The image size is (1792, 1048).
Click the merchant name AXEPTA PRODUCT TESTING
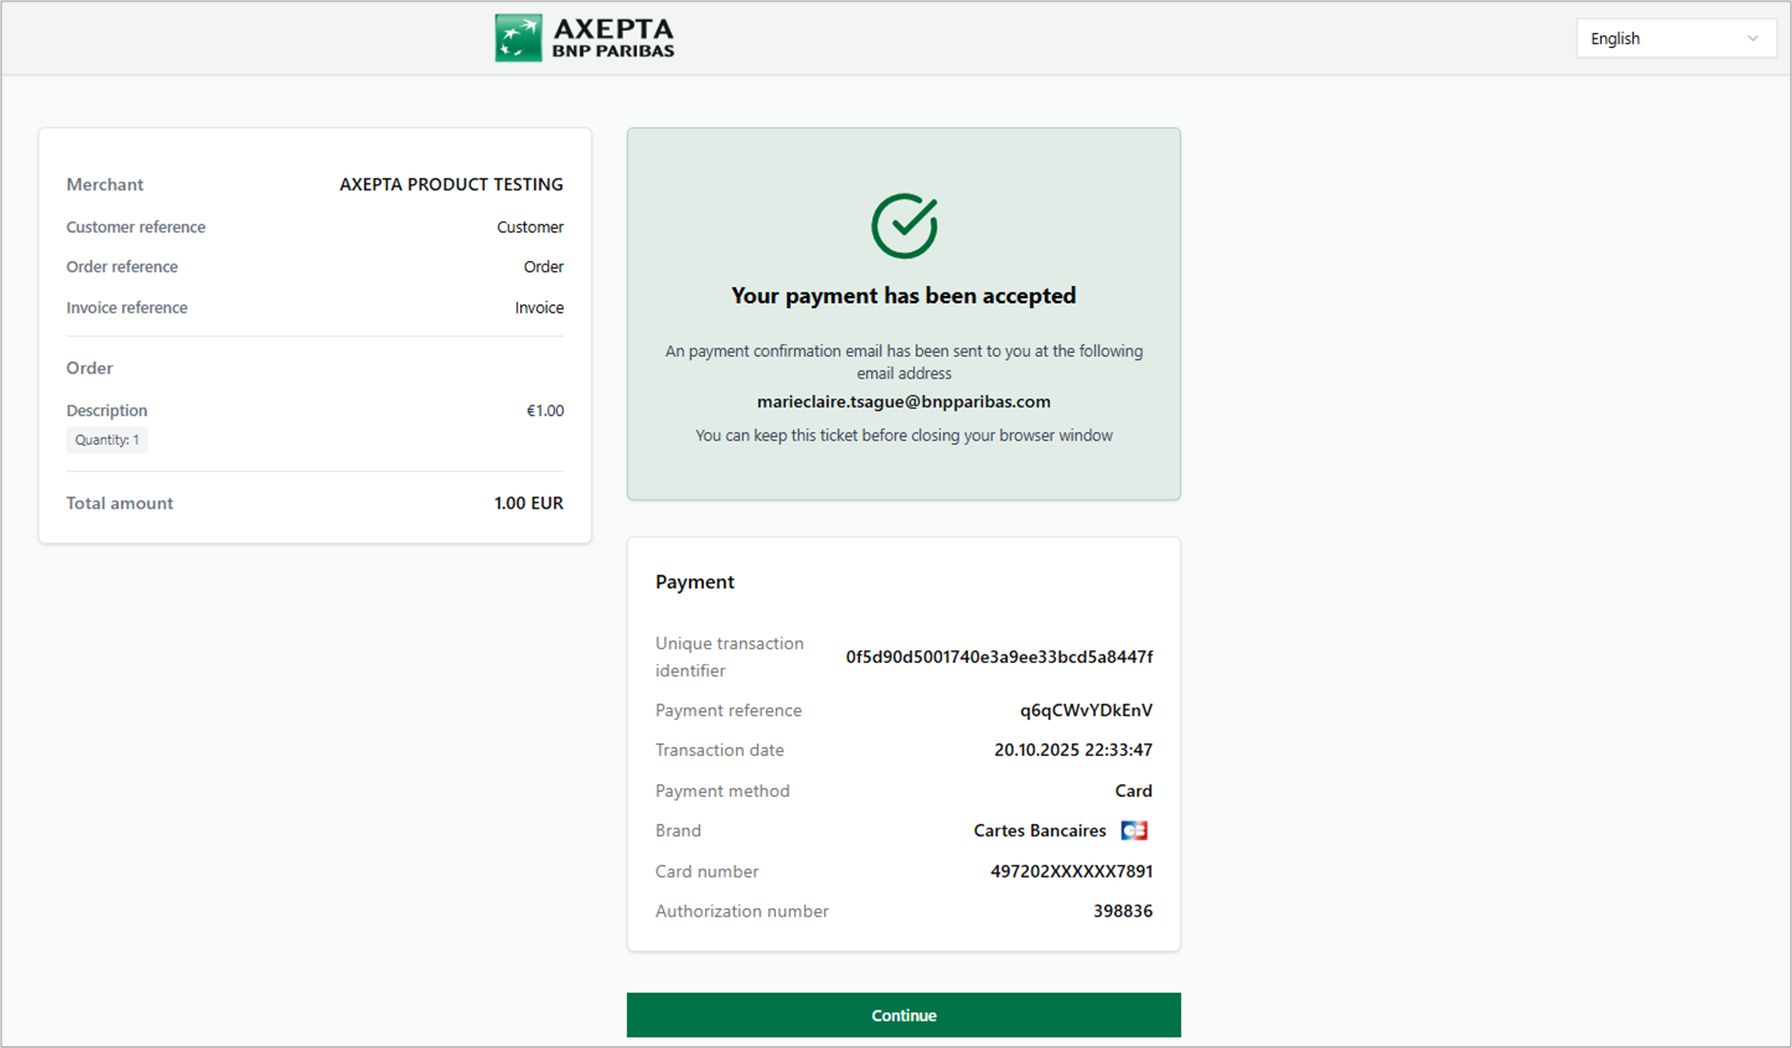click(x=451, y=184)
